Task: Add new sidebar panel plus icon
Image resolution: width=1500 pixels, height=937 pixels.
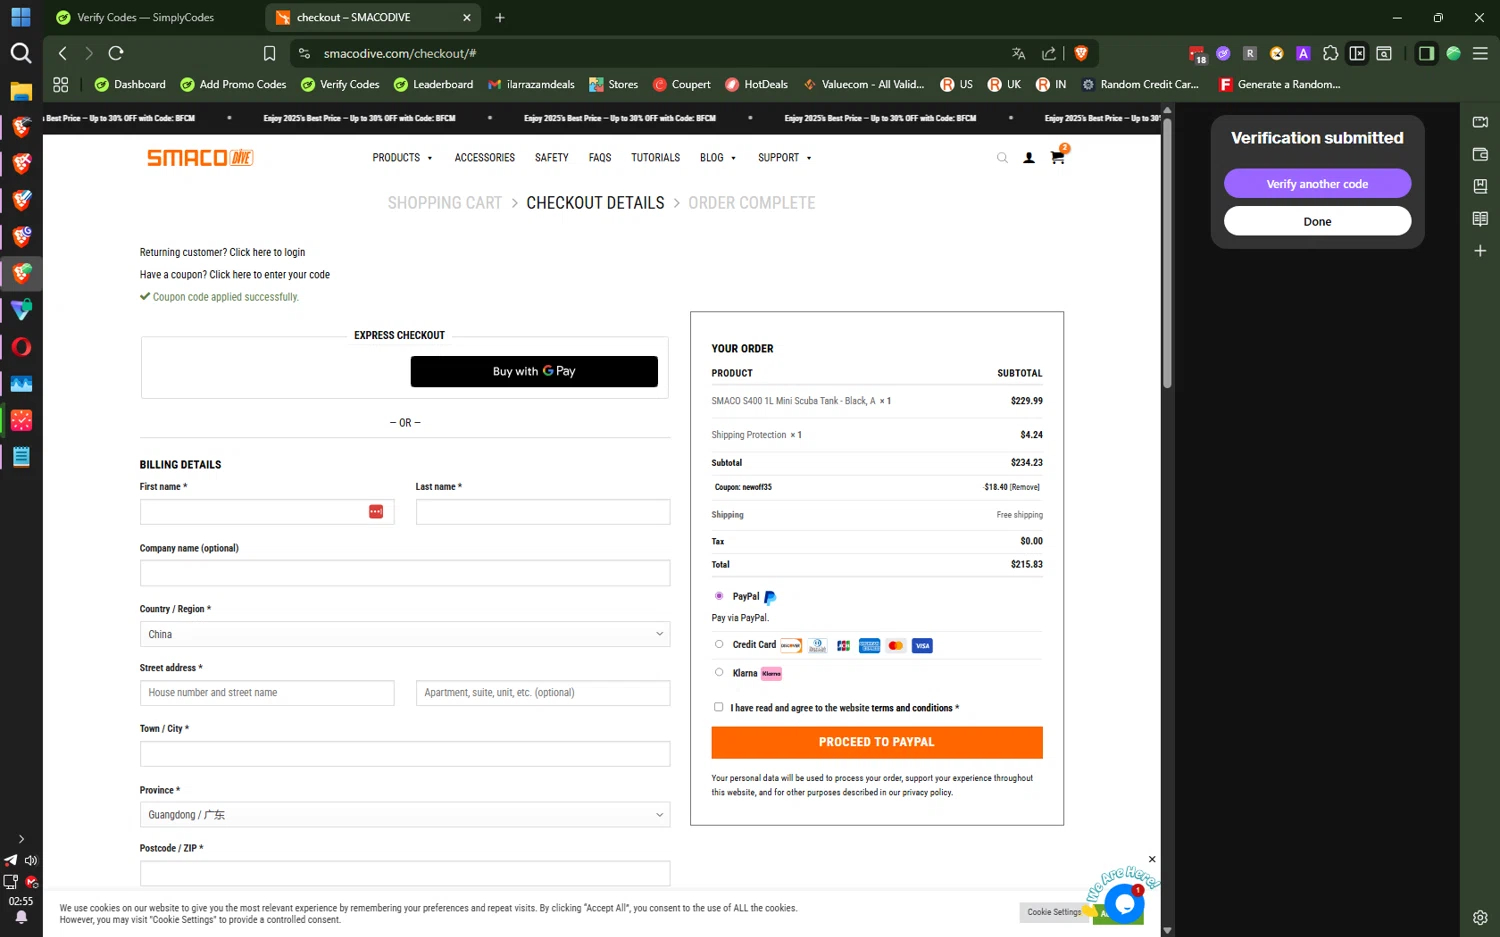Action: point(1480,251)
